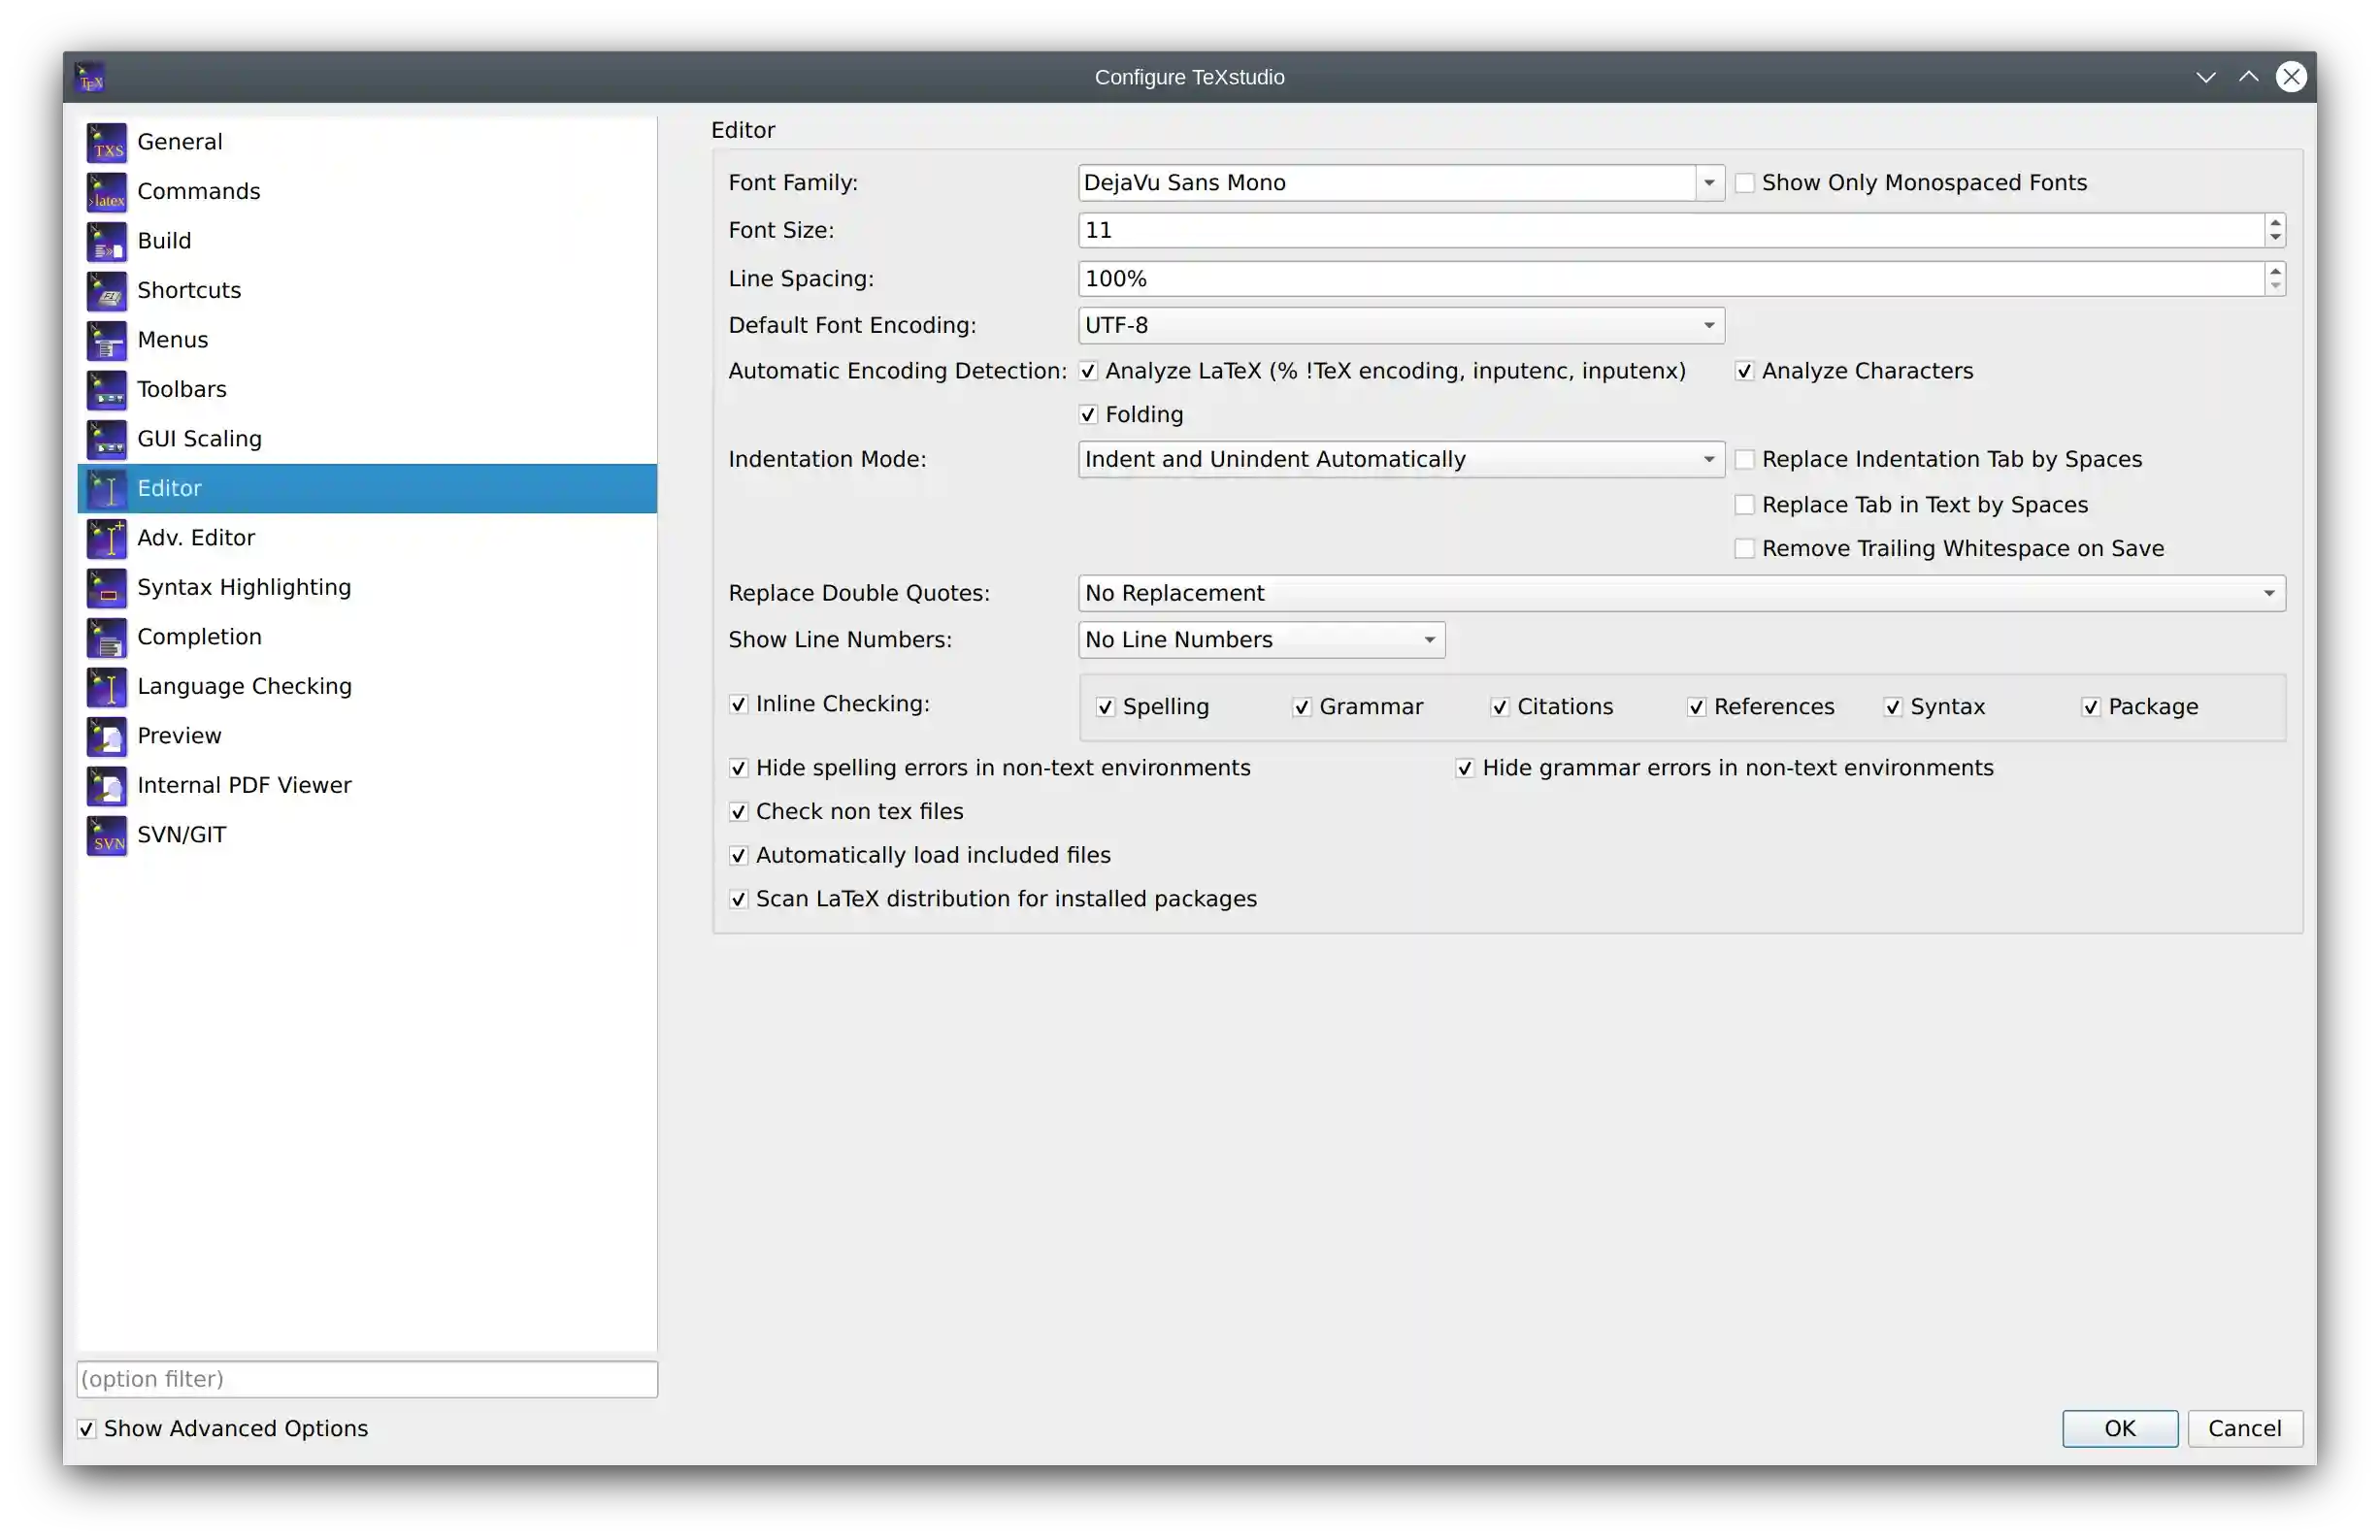Toggle Inline Checking checkbox
This screenshot has height=1540, width=2380.
pyautogui.click(x=738, y=705)
